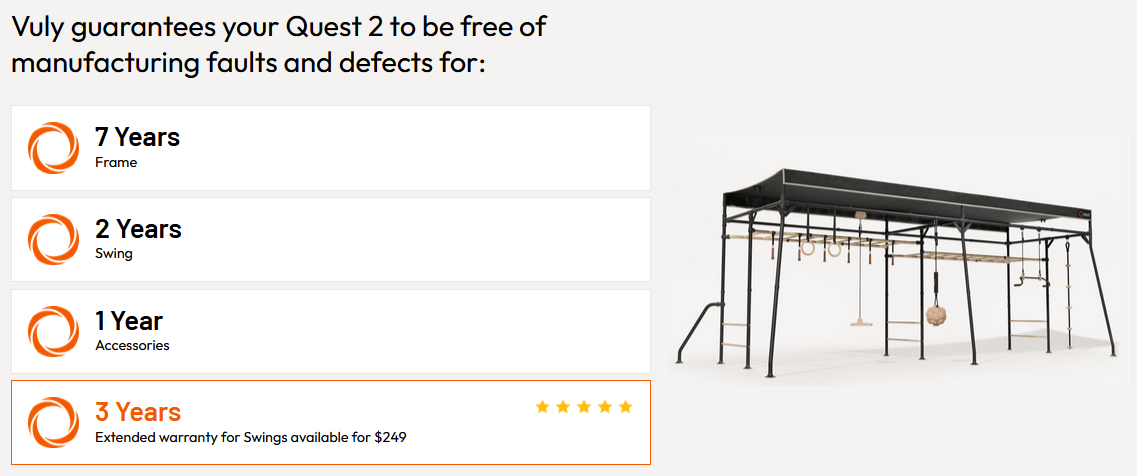Image resolution: width=1137 pixels, height=476 pixels.
Task: Click the gymnastic rings in the product photo
Action: tap(820, 247)
